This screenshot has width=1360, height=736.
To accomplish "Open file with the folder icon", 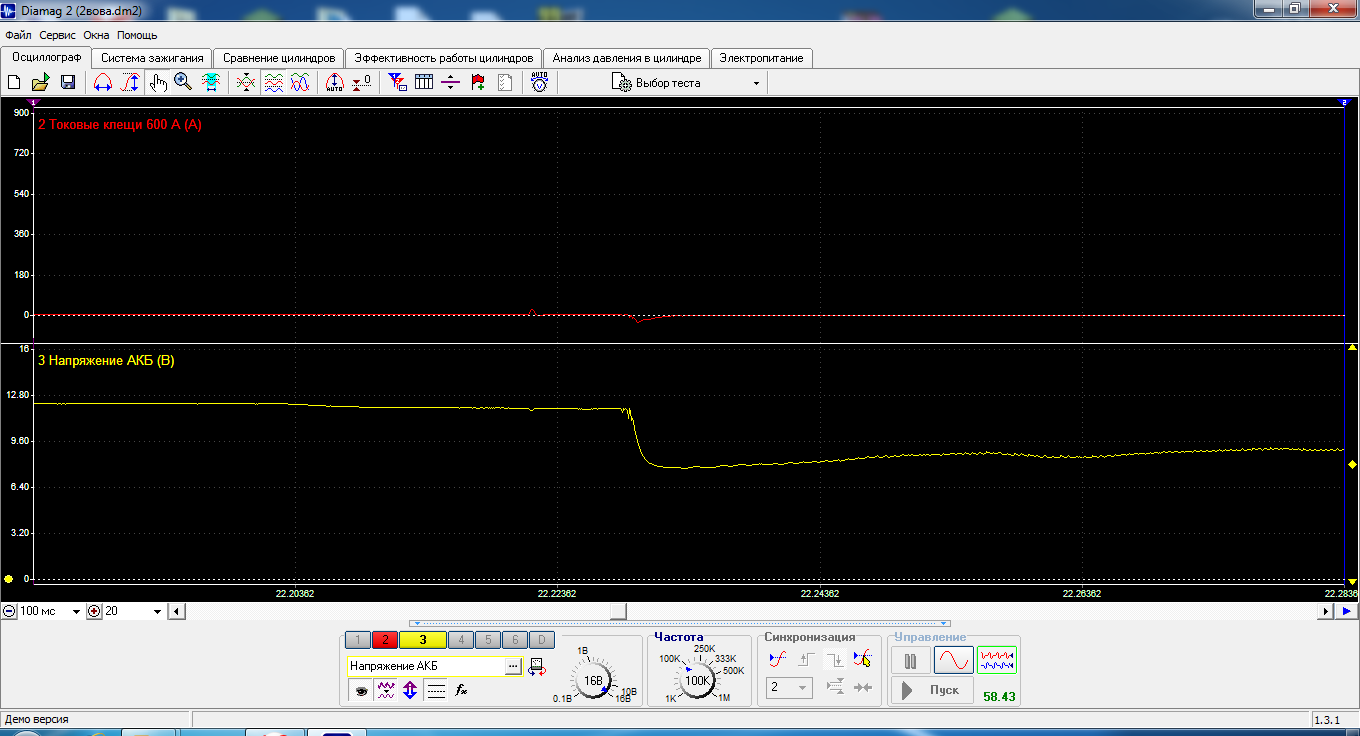I will coord(41,83).
